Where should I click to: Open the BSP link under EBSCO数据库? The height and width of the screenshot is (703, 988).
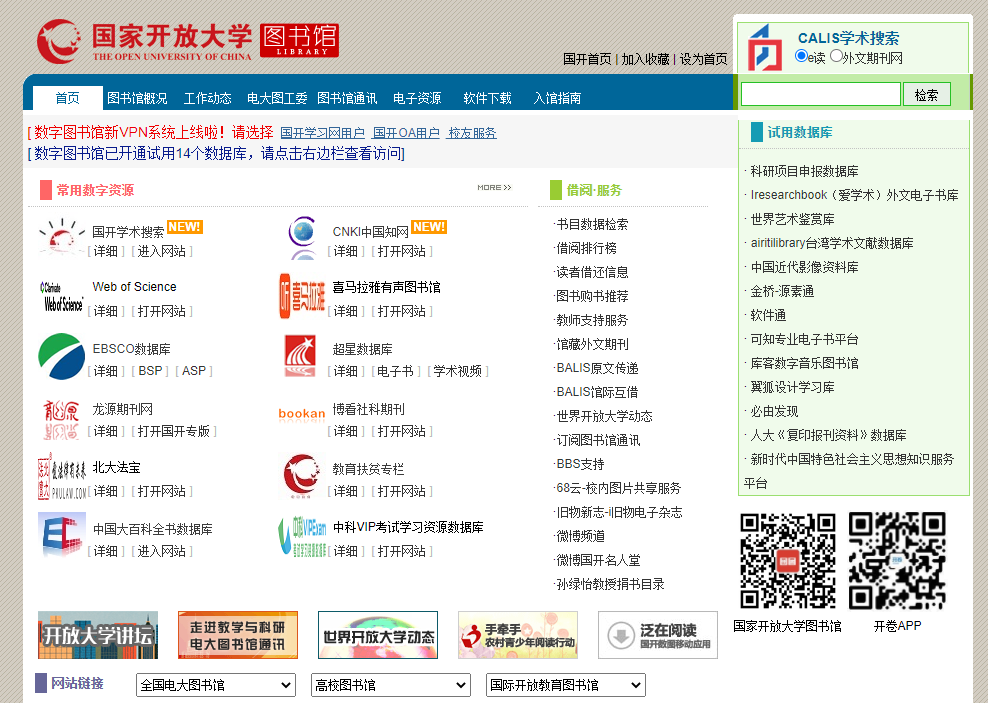tap(150, 370)
